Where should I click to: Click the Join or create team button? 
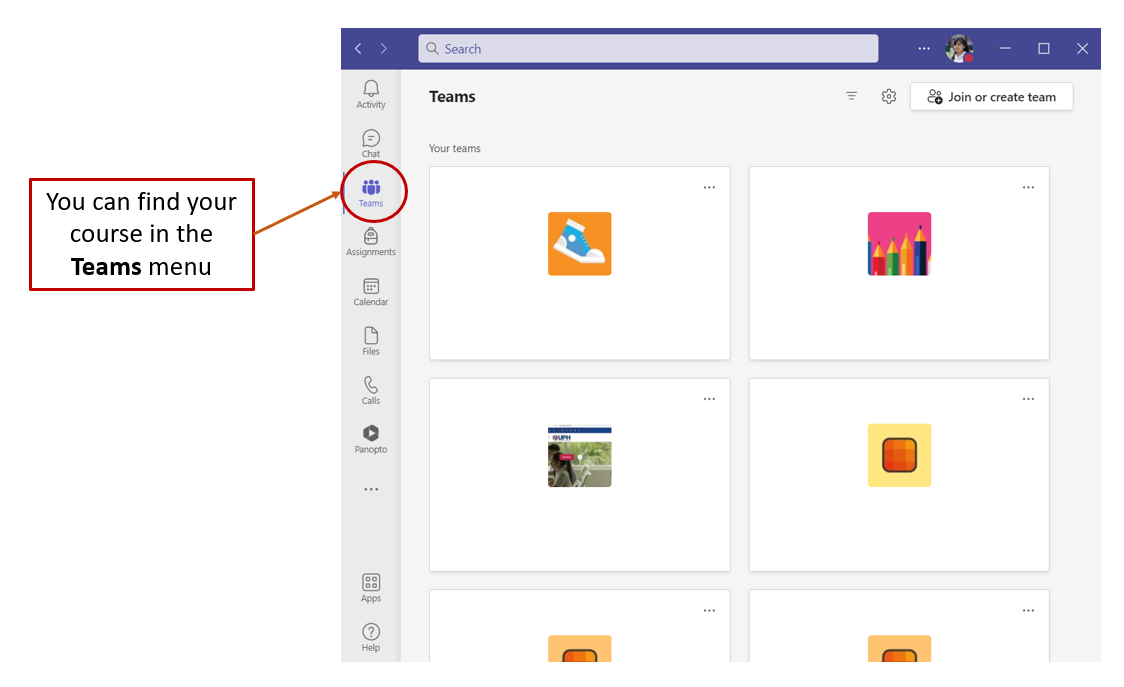(x=991, y=97)
